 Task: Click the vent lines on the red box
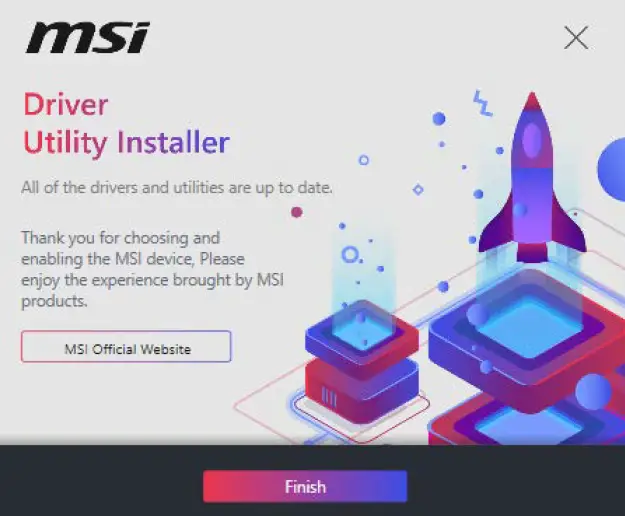(329, 397)
